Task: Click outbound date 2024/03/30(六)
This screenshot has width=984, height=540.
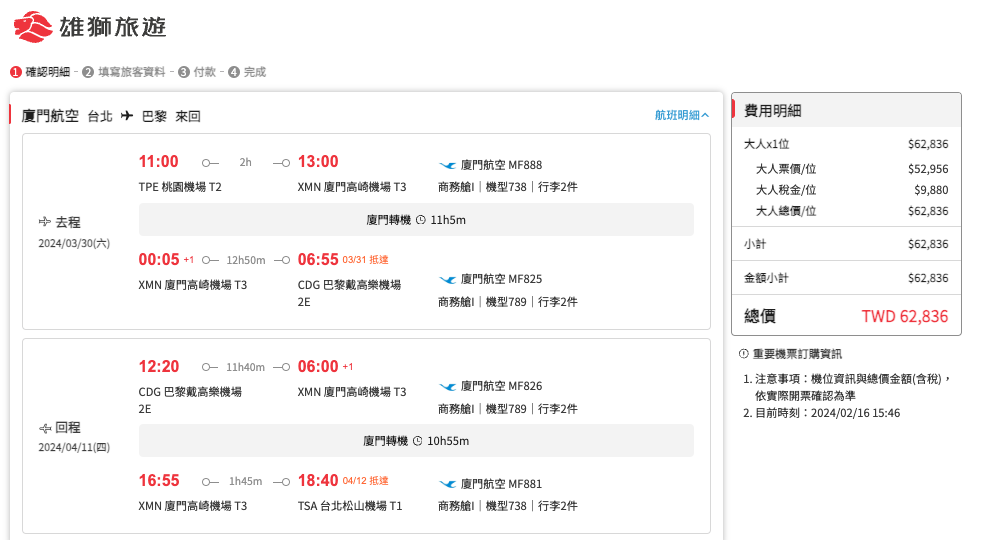Action: 74,244
